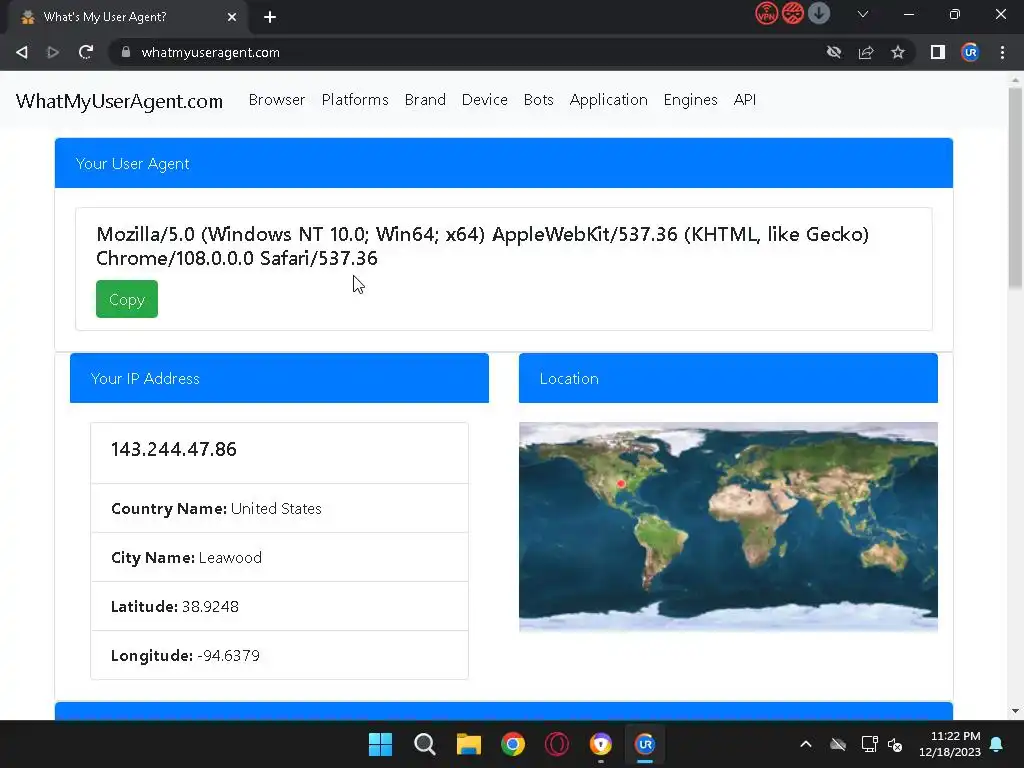Open a new tab with plus
The height and width of the screenshot is (768, 1024).
tap(270, 17)
